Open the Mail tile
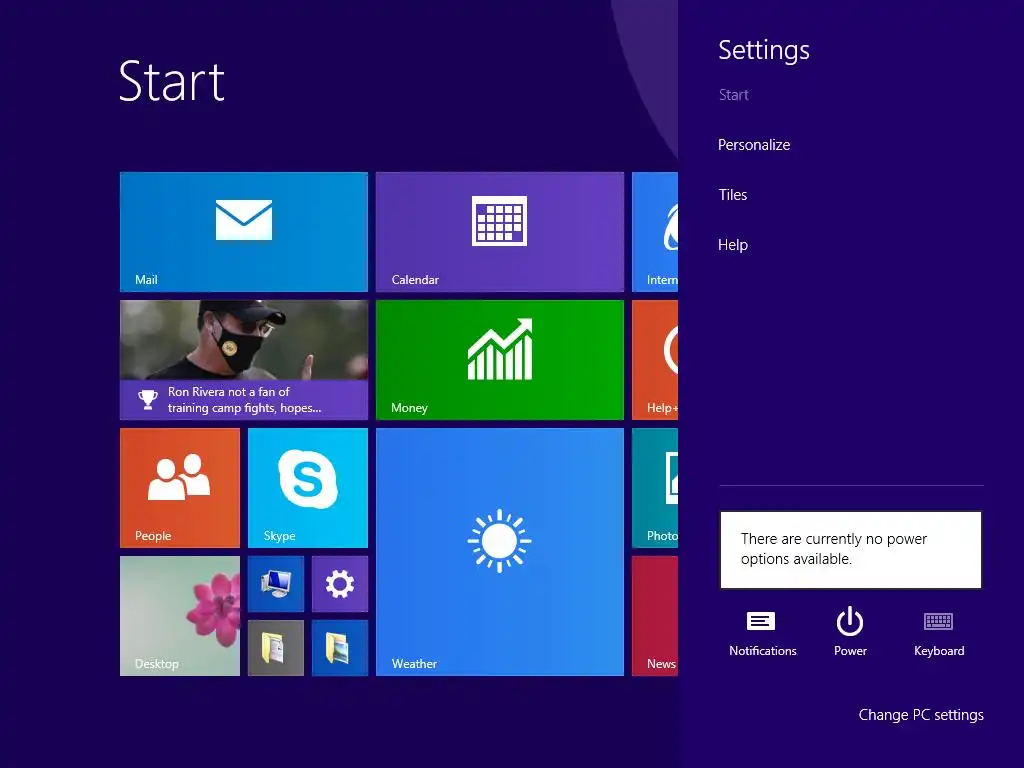 (244, 232)
